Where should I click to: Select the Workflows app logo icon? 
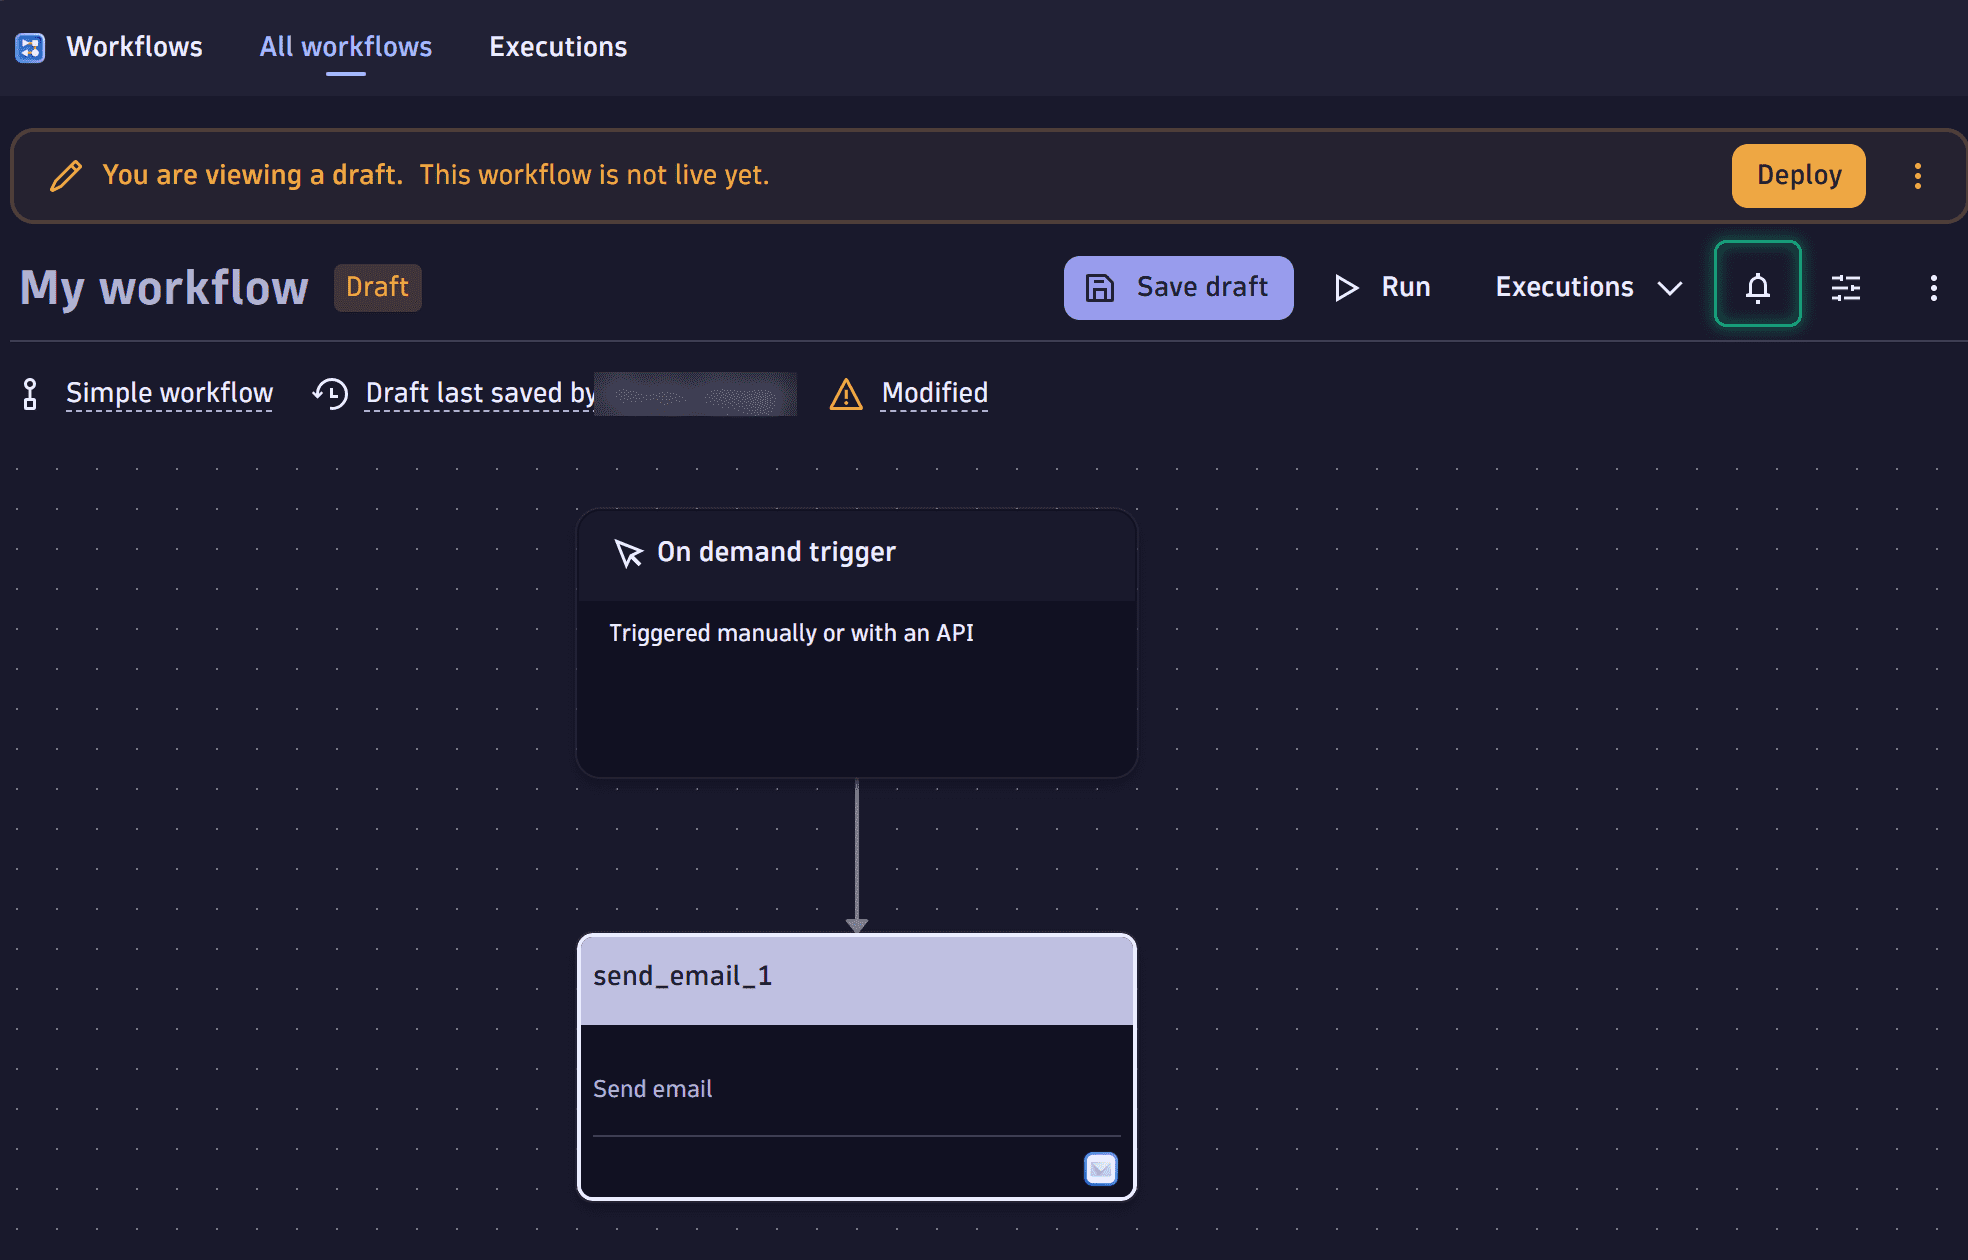click(29, 47)
